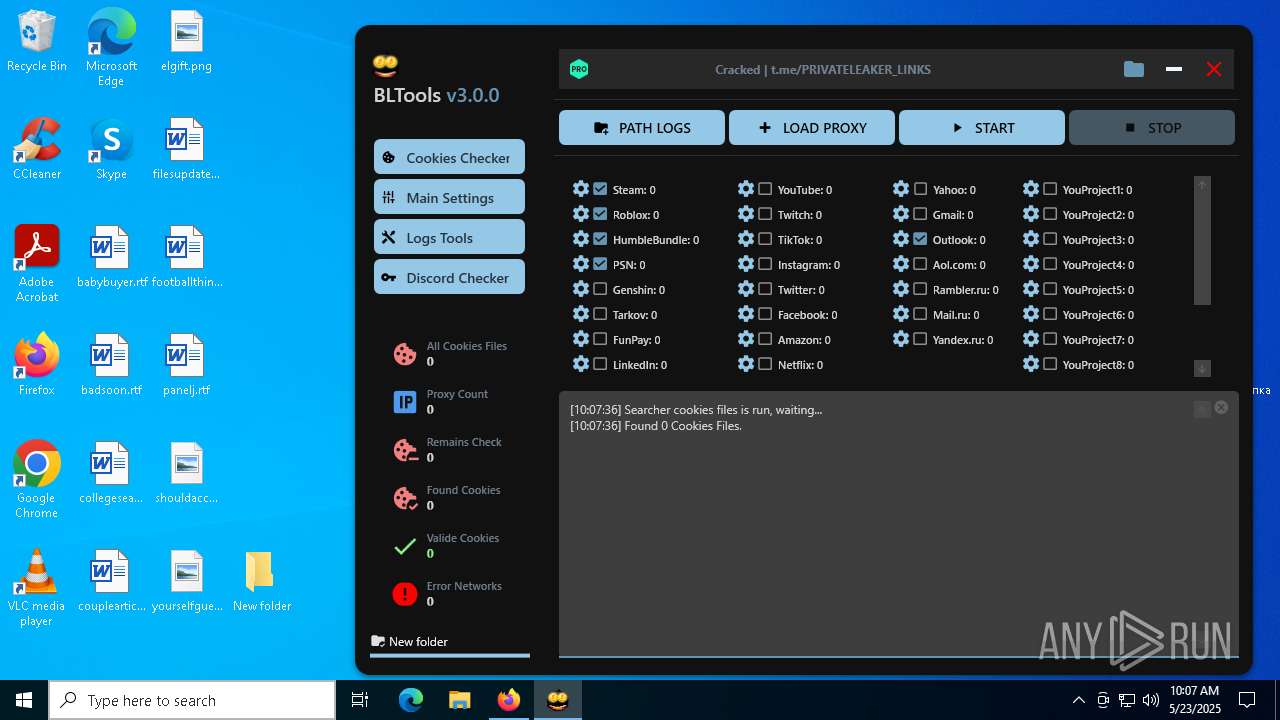Click the LOAD PROXY button

coord(812,128)
